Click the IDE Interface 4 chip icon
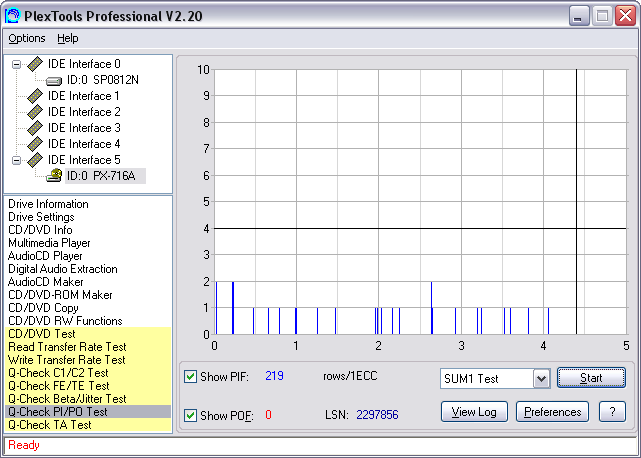641x458 pixels. (x=35, y=144)
